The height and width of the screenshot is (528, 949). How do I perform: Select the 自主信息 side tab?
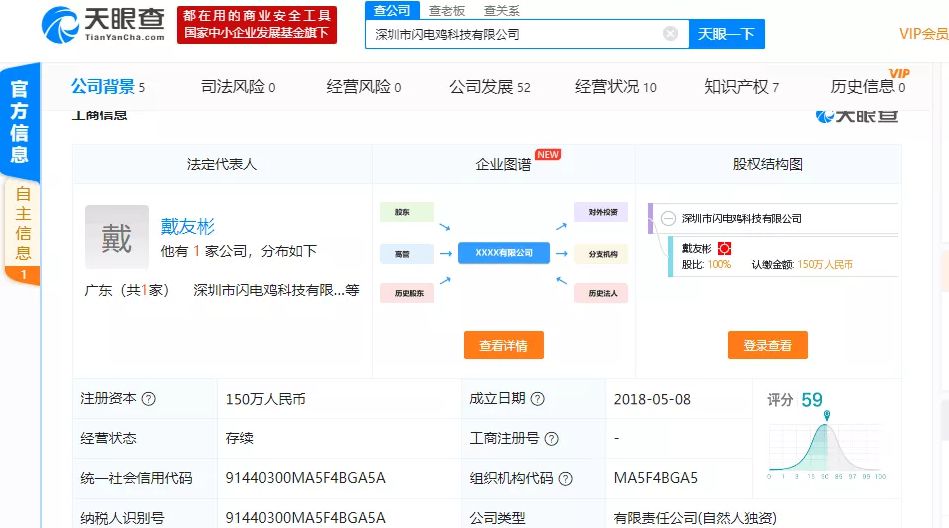click(22, 225)
